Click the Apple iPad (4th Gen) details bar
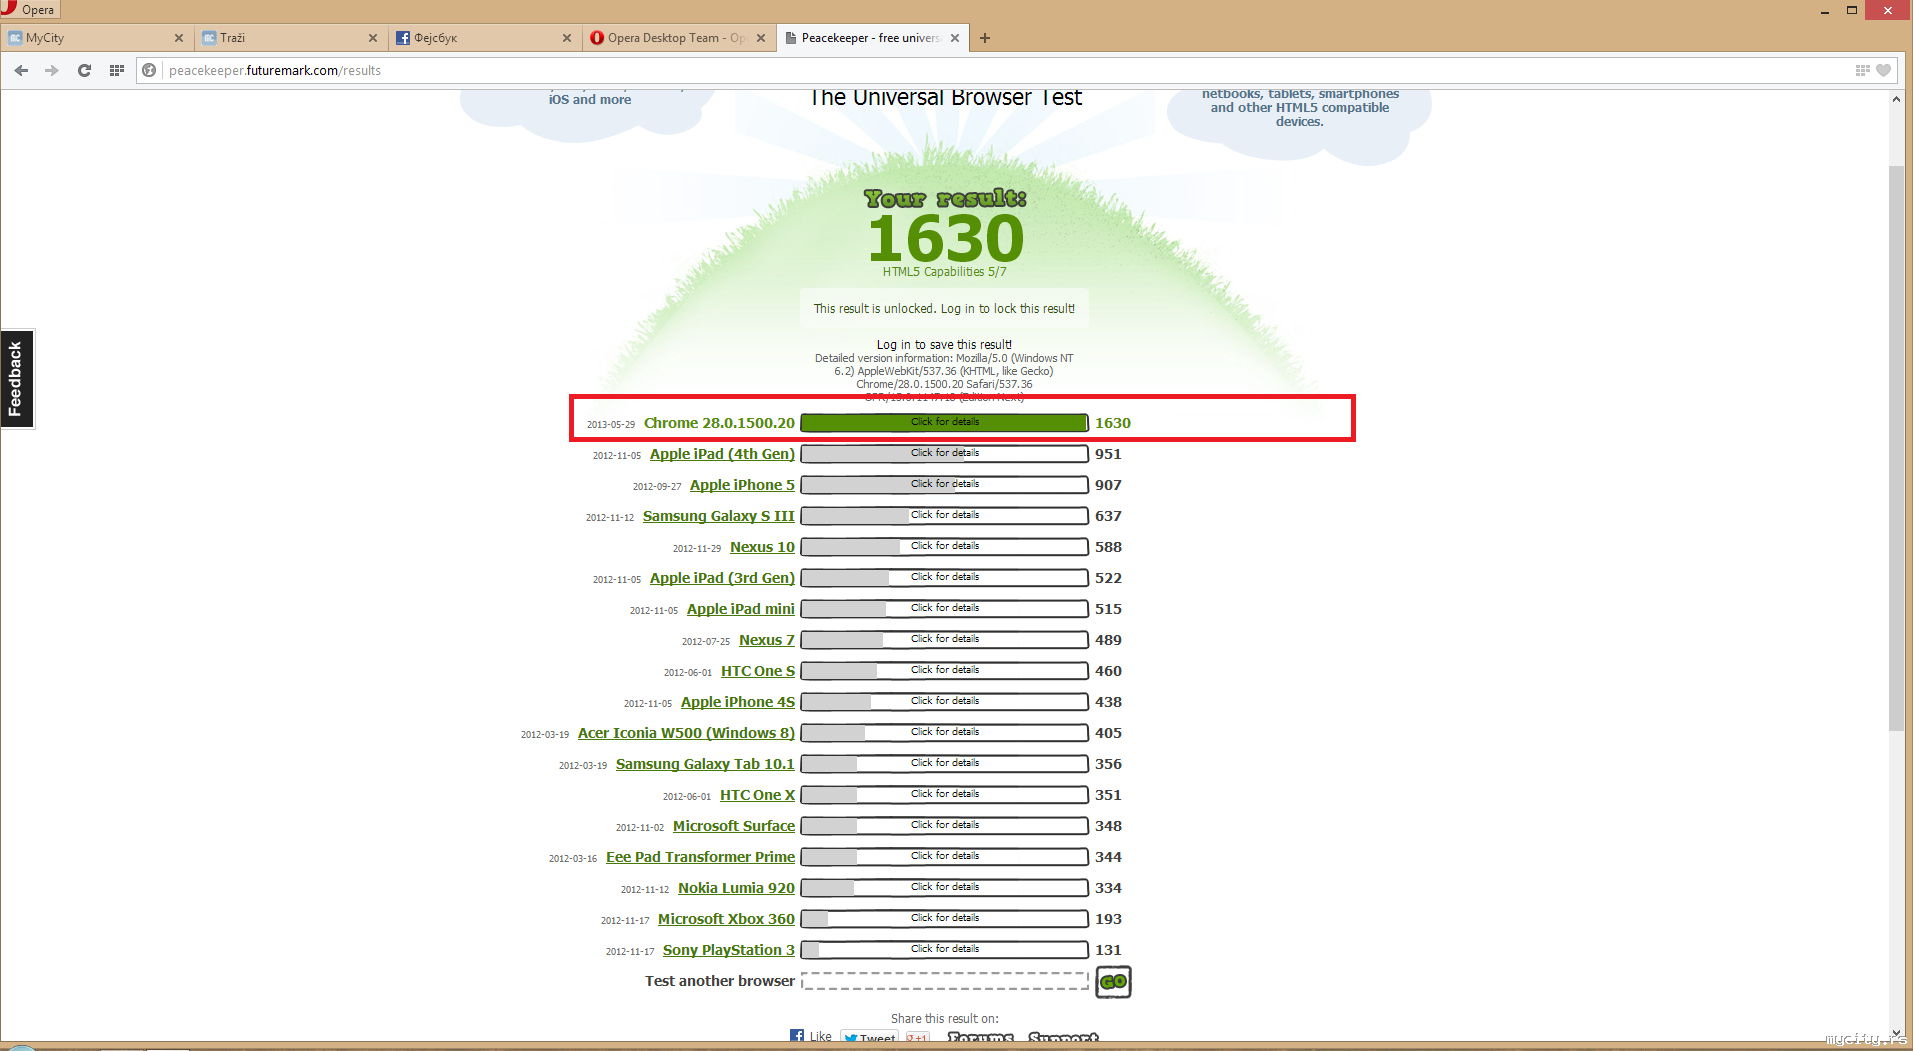This screenshot has width=1913, height=1051. tap(945, 454)
